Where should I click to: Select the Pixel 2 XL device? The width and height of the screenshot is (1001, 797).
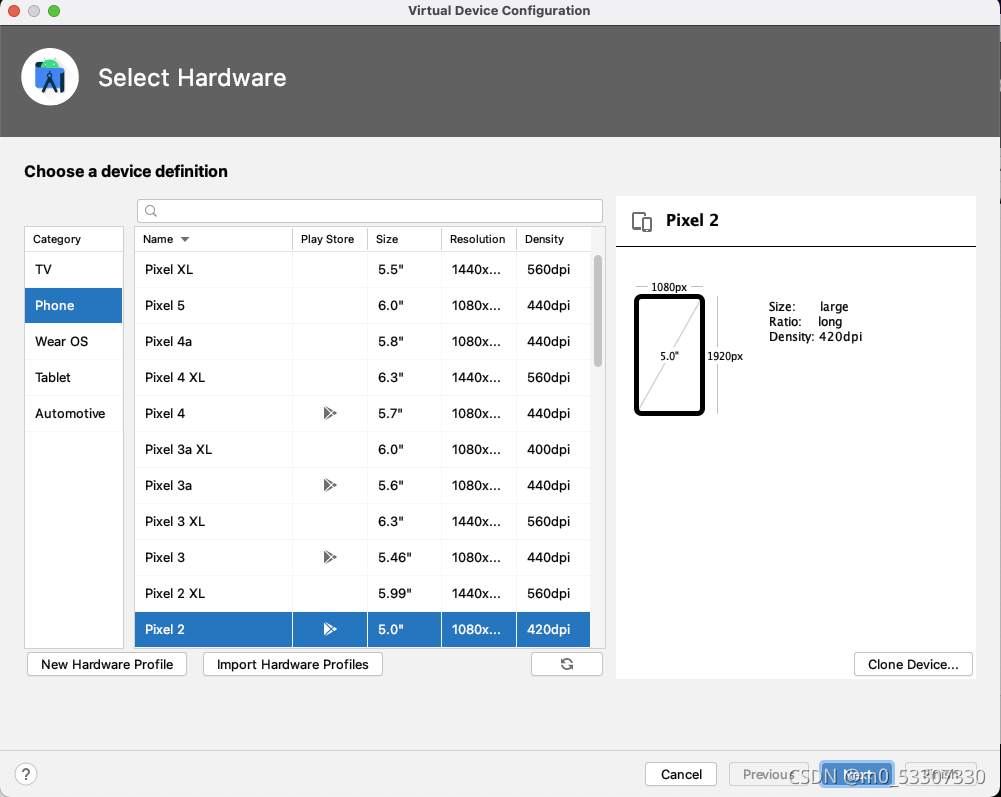coord(363,593)
